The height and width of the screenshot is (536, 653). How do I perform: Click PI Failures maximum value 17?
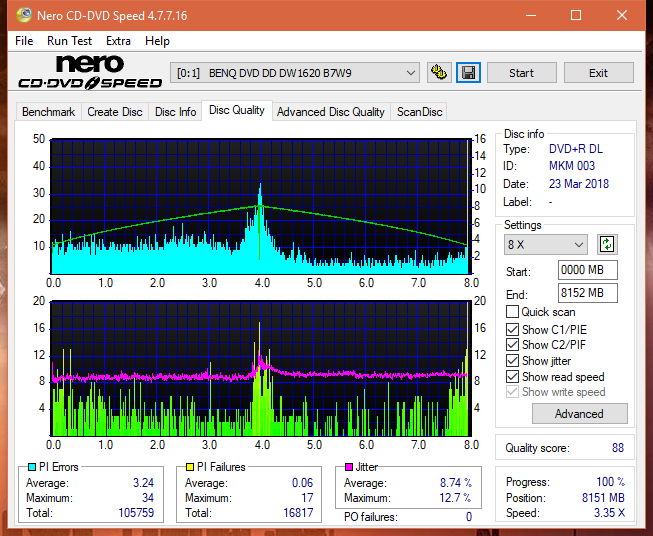(307, 498)
